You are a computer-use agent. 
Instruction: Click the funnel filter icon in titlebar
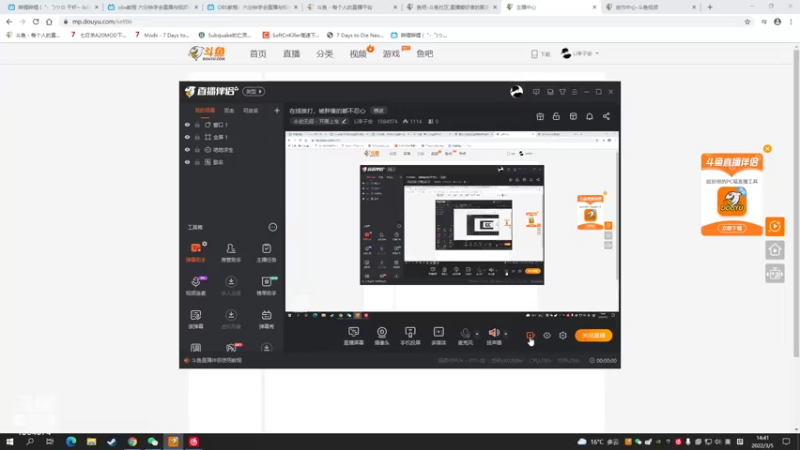click(562, 92)
